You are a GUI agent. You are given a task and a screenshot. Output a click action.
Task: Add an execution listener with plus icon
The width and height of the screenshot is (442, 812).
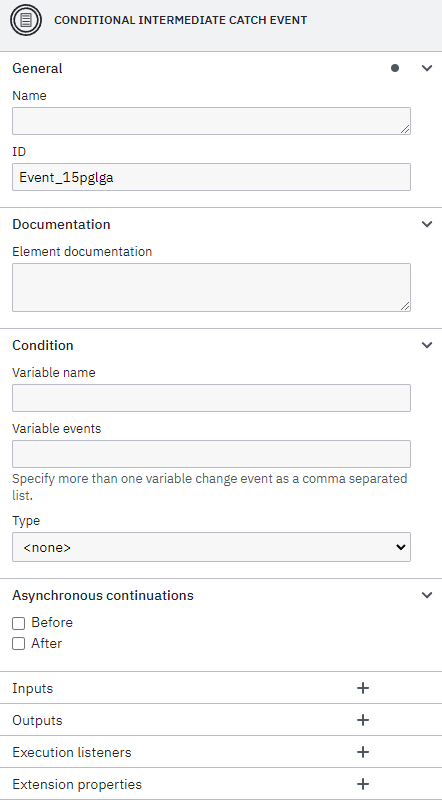(x=363, y=752)
